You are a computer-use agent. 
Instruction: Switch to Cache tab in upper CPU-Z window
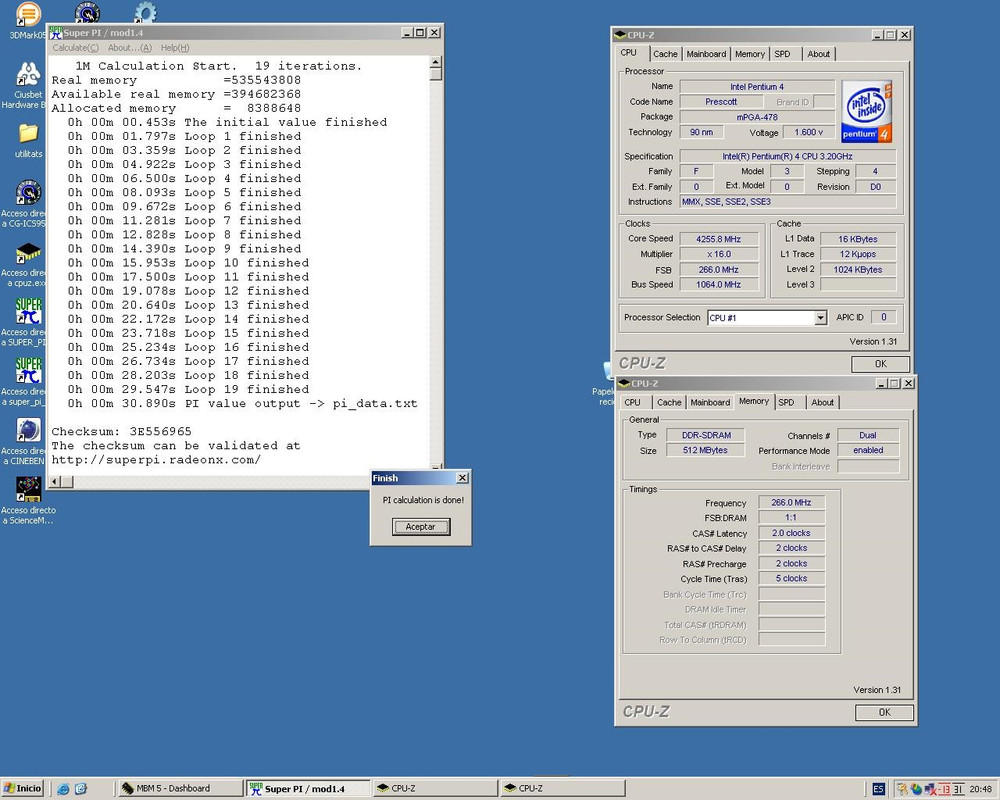point(665,54)
